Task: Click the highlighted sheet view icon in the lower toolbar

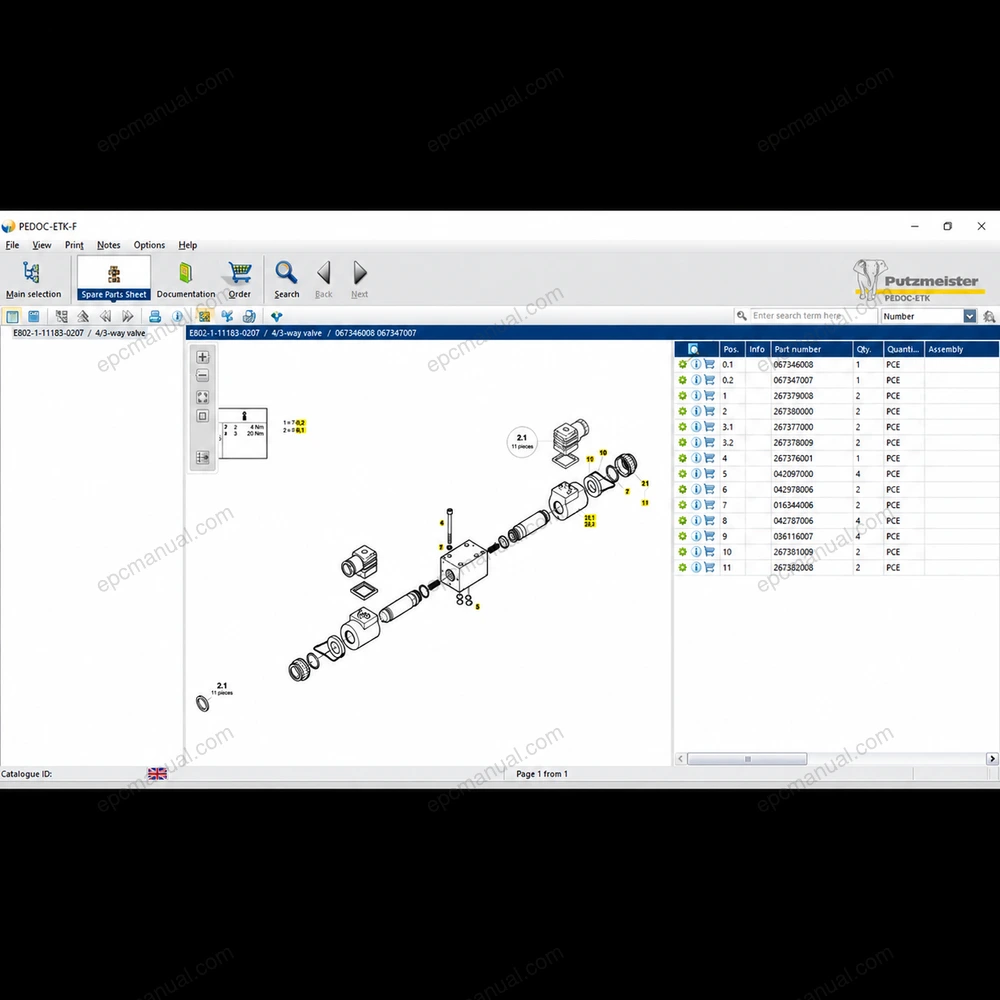Action: pyautogui.click(x=12, y=316)
